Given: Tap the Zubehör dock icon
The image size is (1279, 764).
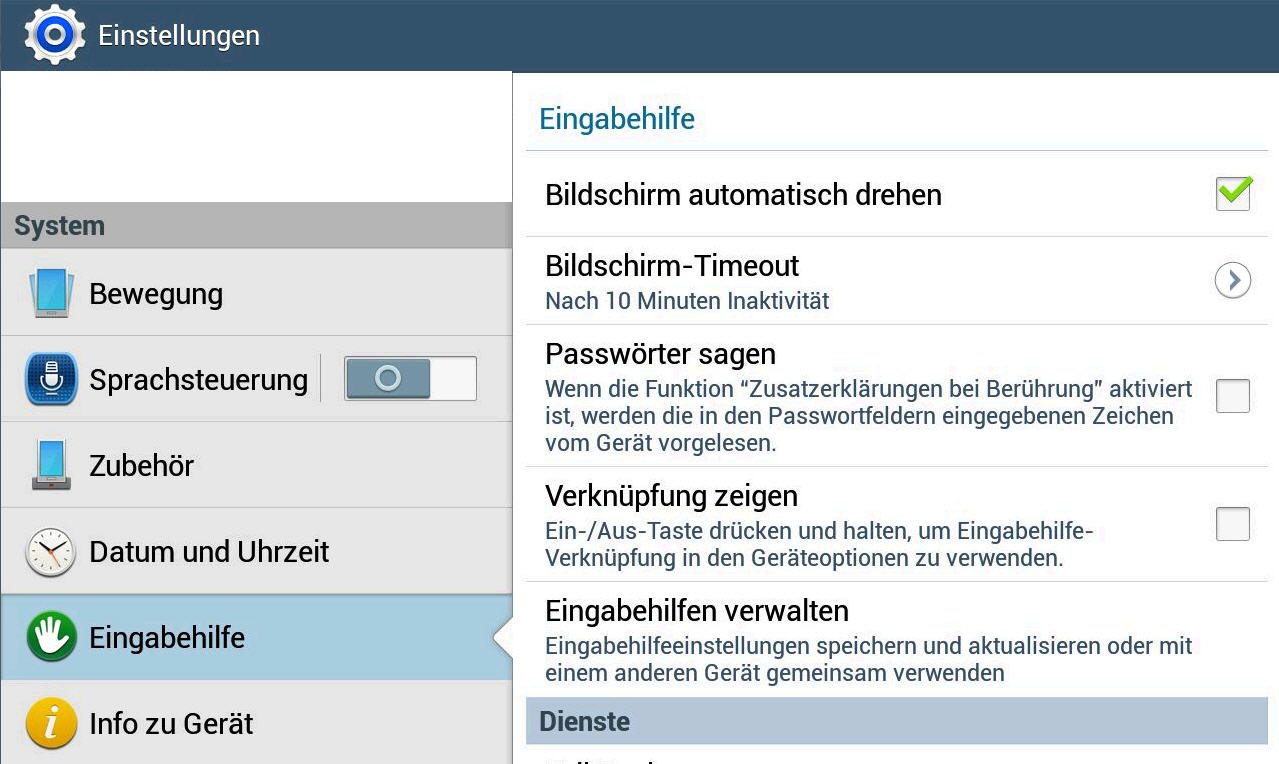Looking at the screenshot, I should [x=51, y=465].
